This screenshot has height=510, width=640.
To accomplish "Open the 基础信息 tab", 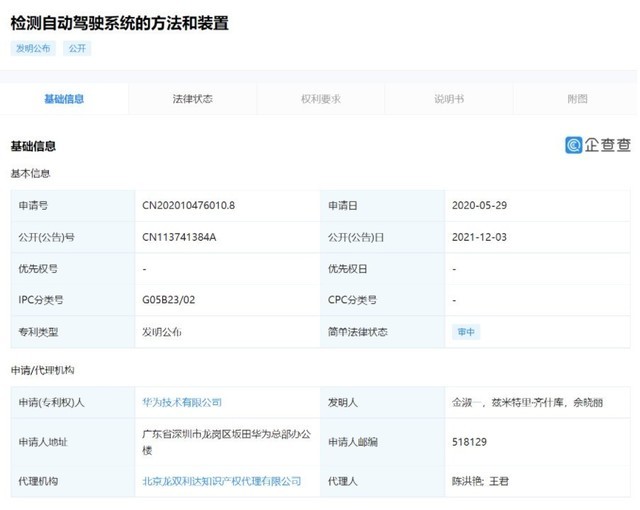I will pyautogui.click(x=64, y=99).
